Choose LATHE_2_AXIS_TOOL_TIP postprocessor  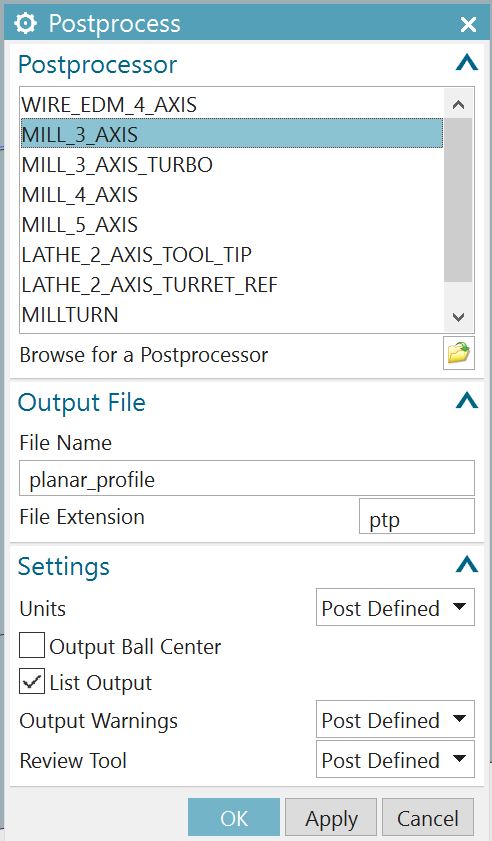tap(232, 254)
